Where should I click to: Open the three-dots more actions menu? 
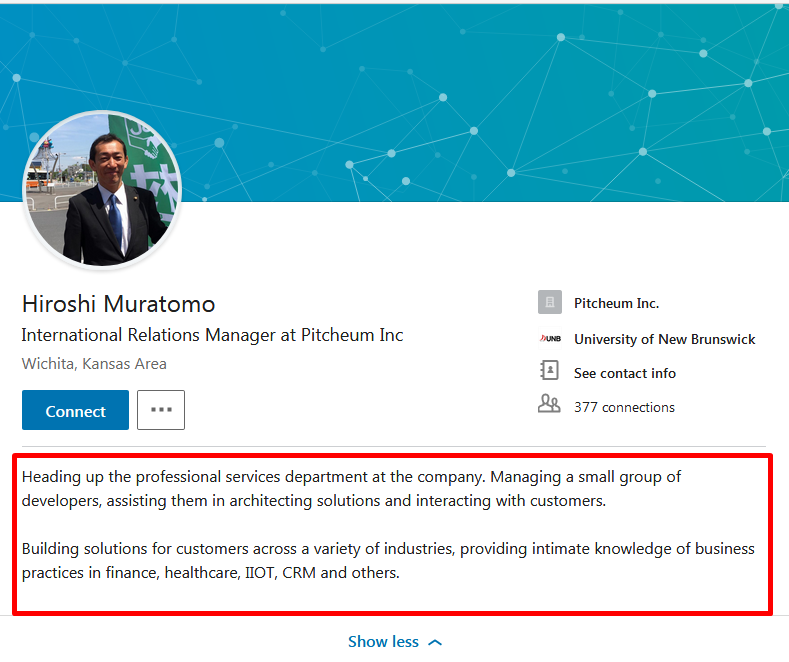pos(161,410)
